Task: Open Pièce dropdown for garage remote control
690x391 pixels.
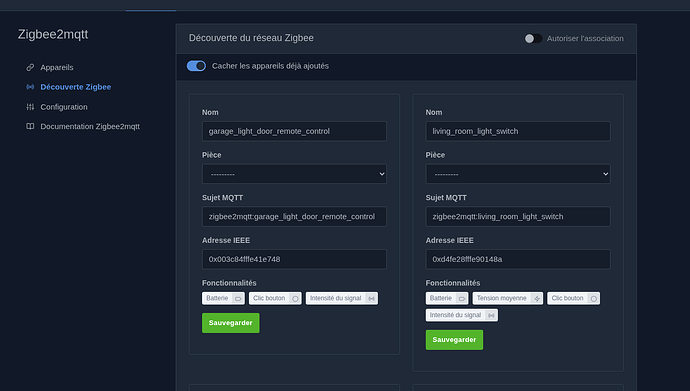Action: 294,174
